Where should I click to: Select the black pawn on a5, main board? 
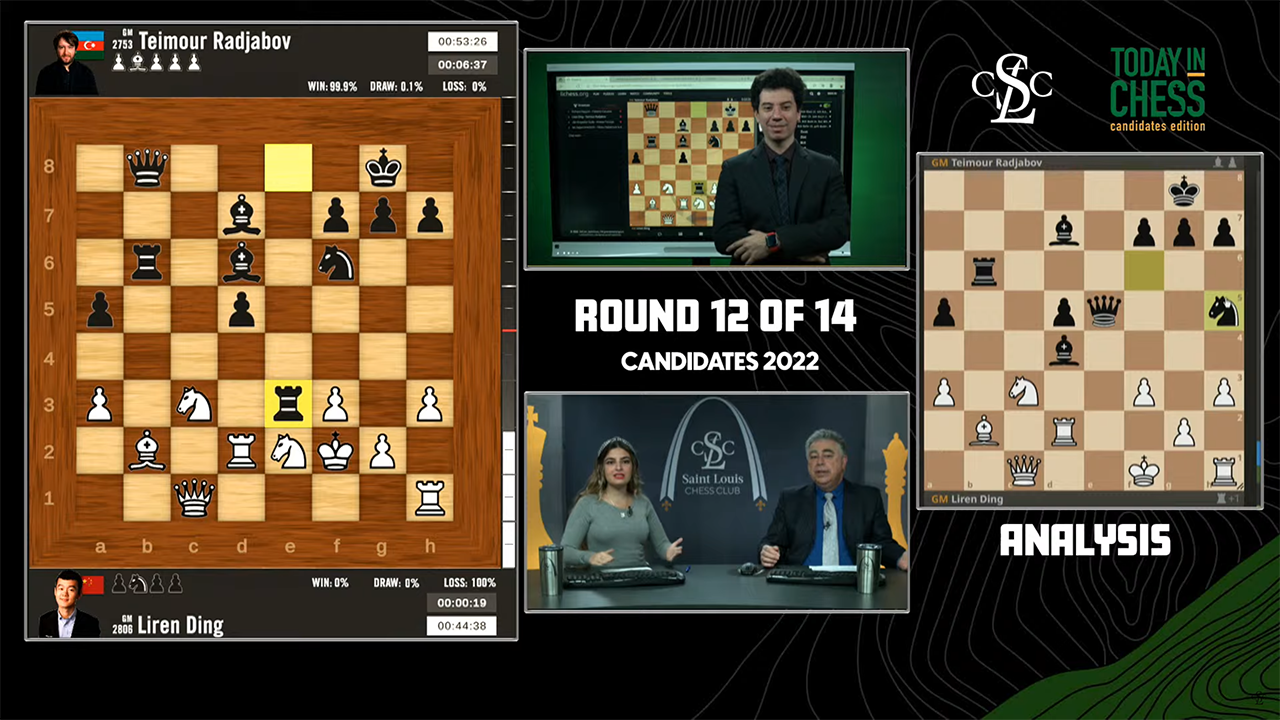click(x=100, y=309)
